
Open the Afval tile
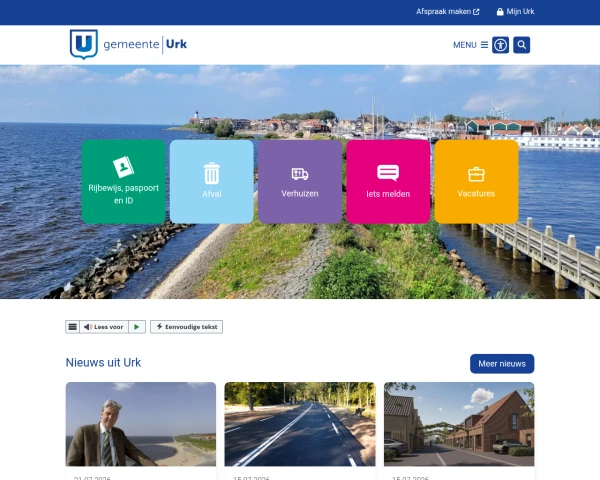click(212, 181)
